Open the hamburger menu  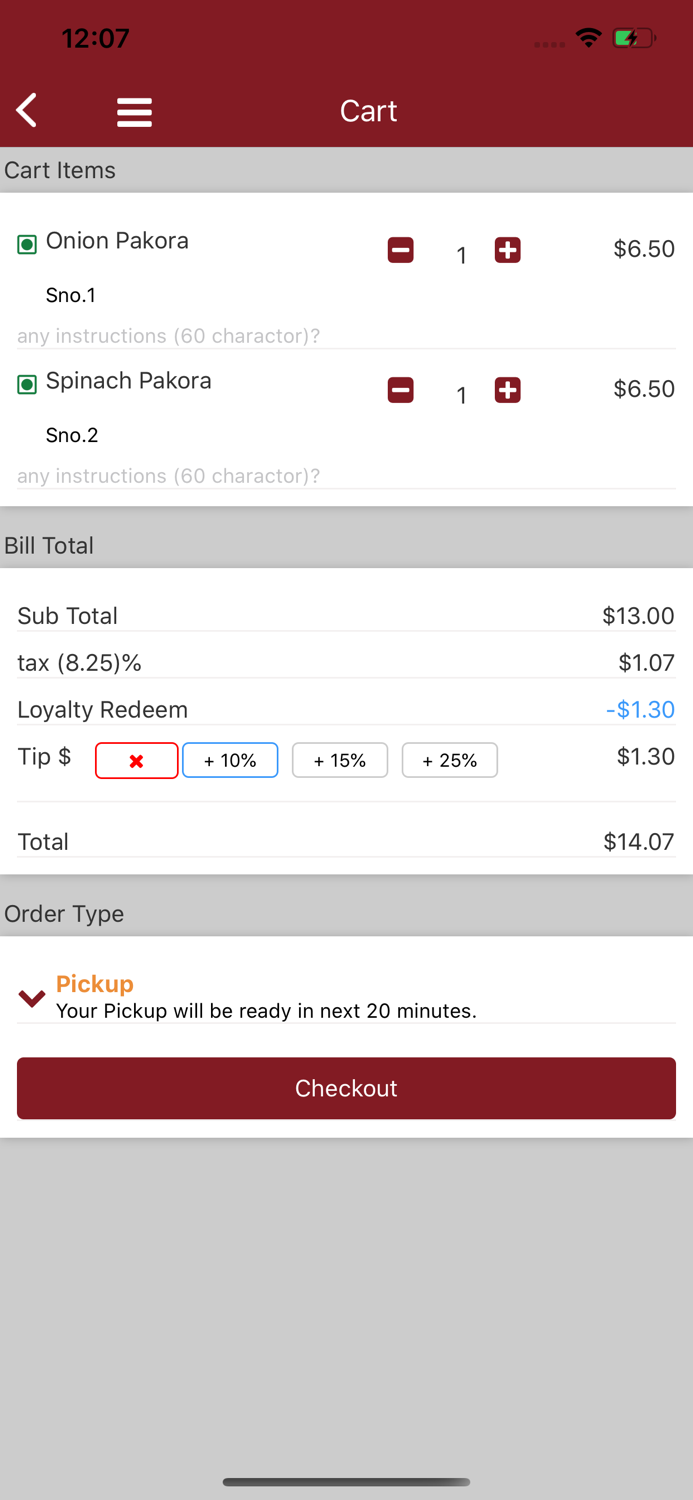coord(134,111)
